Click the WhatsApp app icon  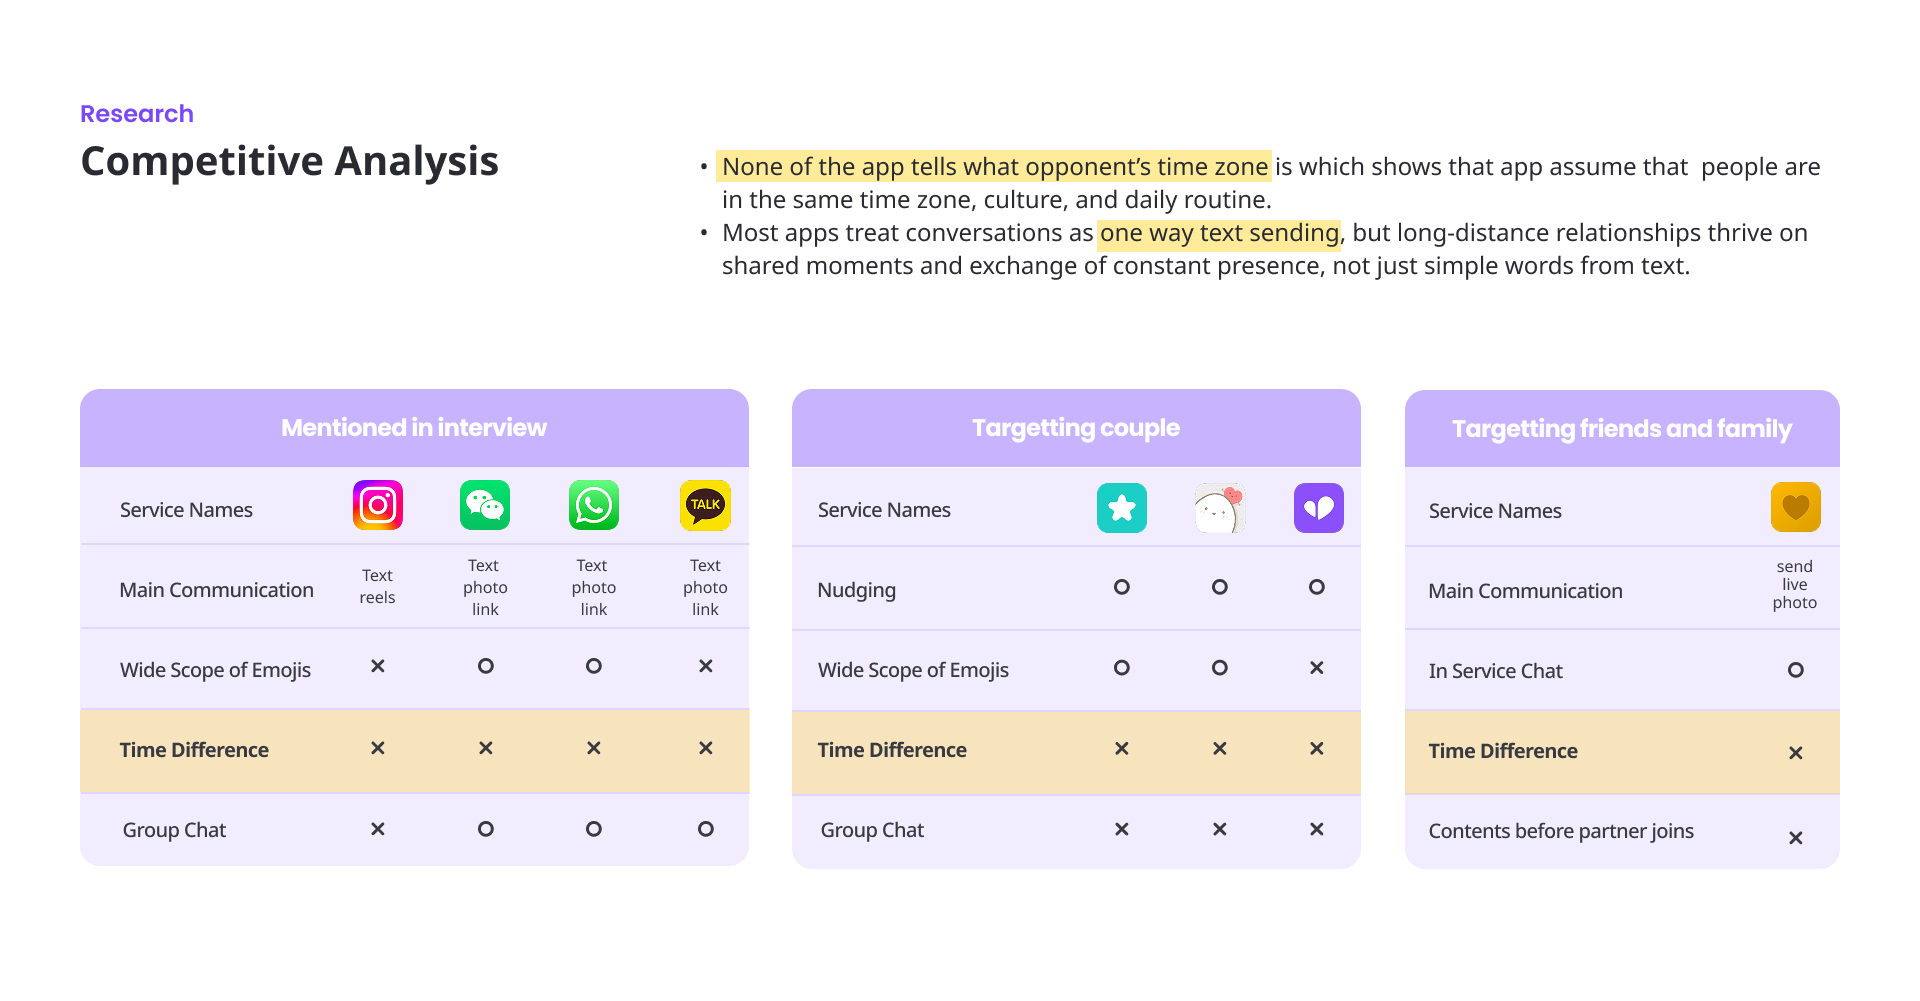point(594,505)
